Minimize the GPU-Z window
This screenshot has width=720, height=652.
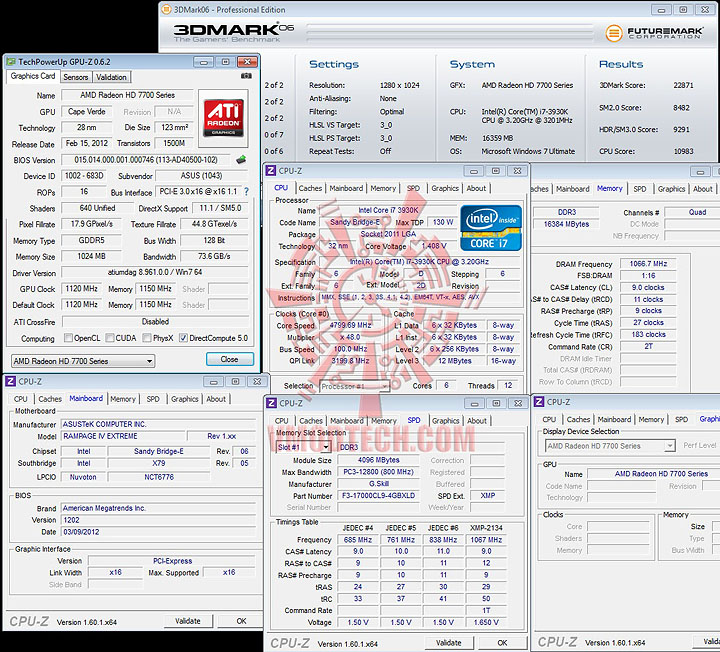pos(203,62)
